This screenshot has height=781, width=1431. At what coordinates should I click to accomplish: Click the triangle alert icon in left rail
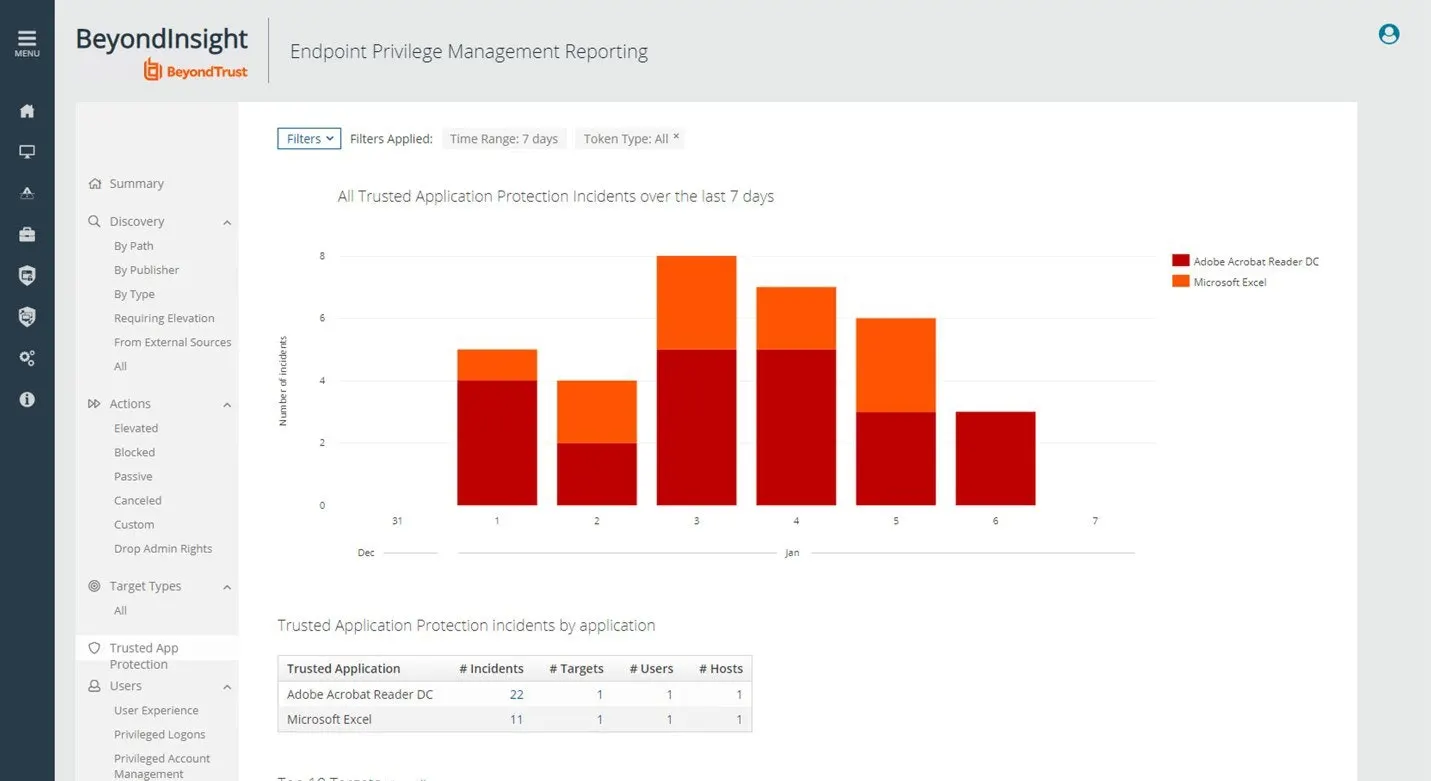click(27, 193)
